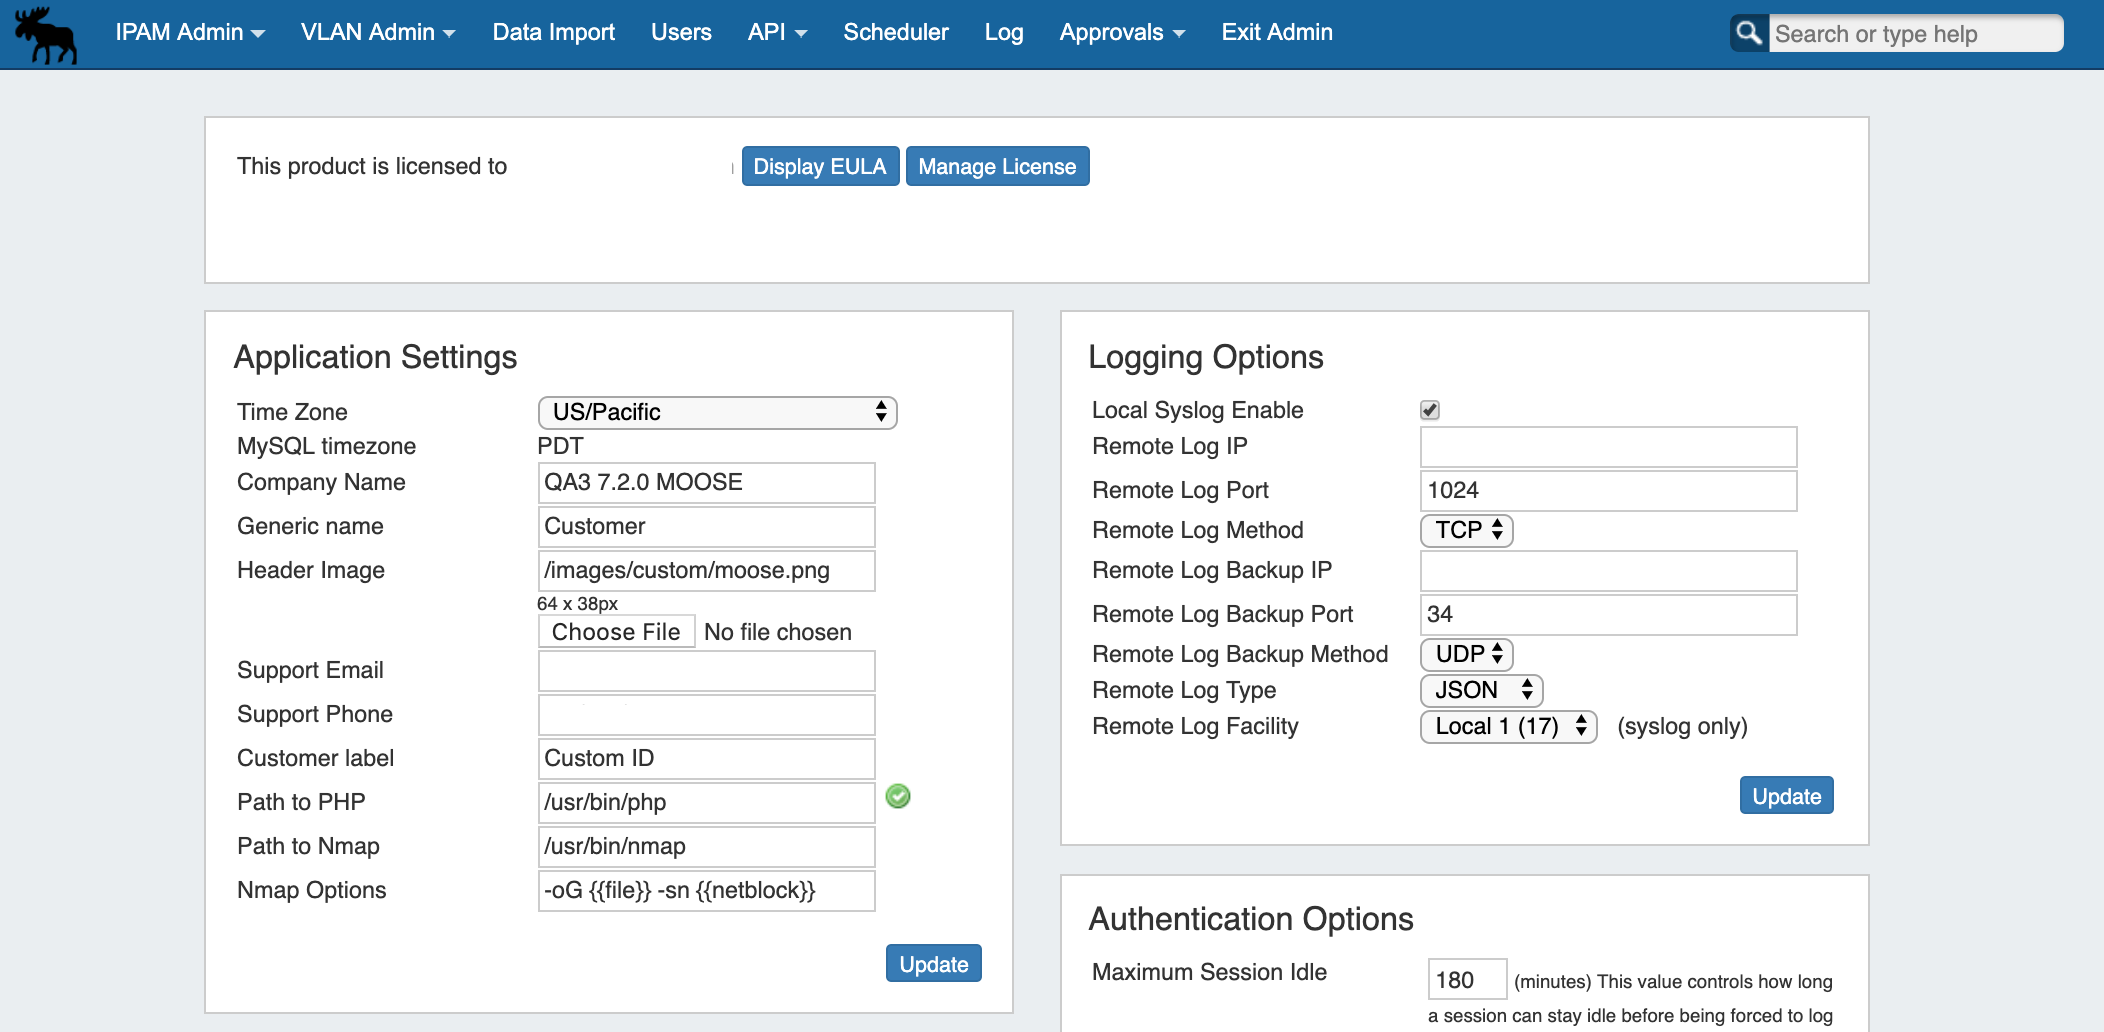Focus the Remote Log IP field
The height and width of the screenshot is (1032, 2104).
pos(1607,447)
